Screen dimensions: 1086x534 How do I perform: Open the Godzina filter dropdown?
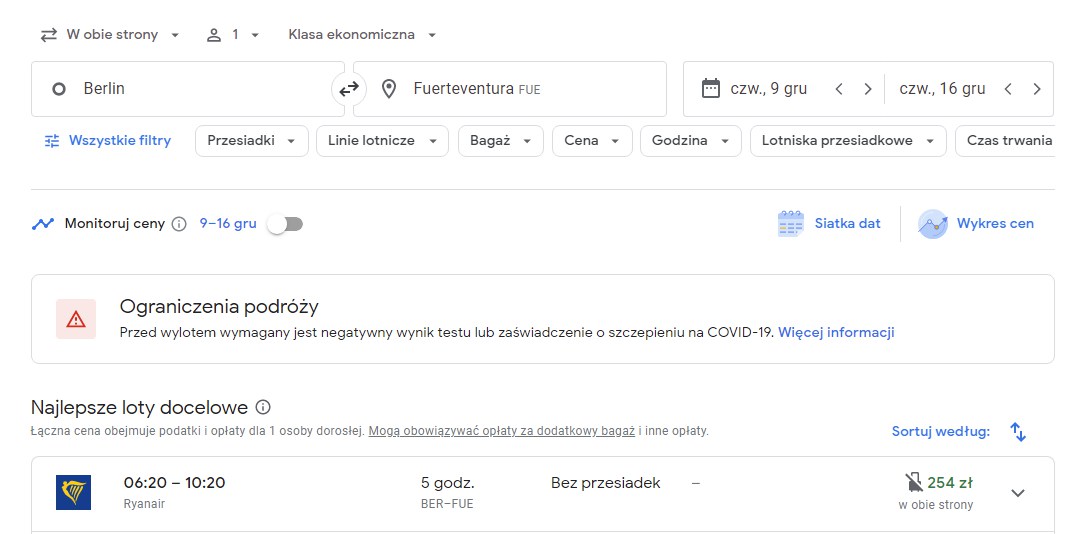click(691, 141)
